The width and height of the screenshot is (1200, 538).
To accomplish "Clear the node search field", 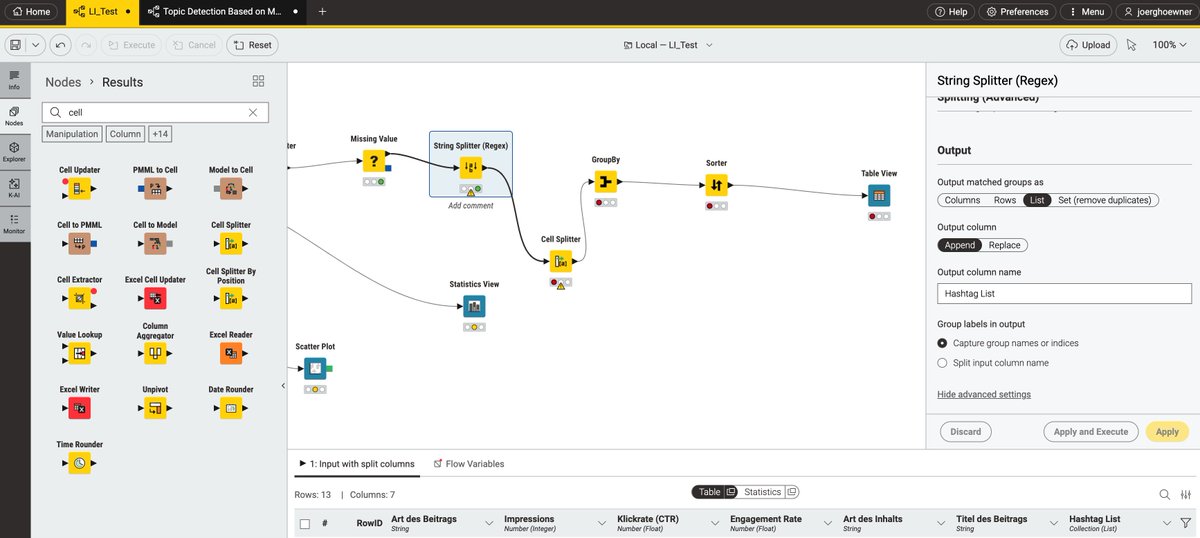I will point(253,113).
